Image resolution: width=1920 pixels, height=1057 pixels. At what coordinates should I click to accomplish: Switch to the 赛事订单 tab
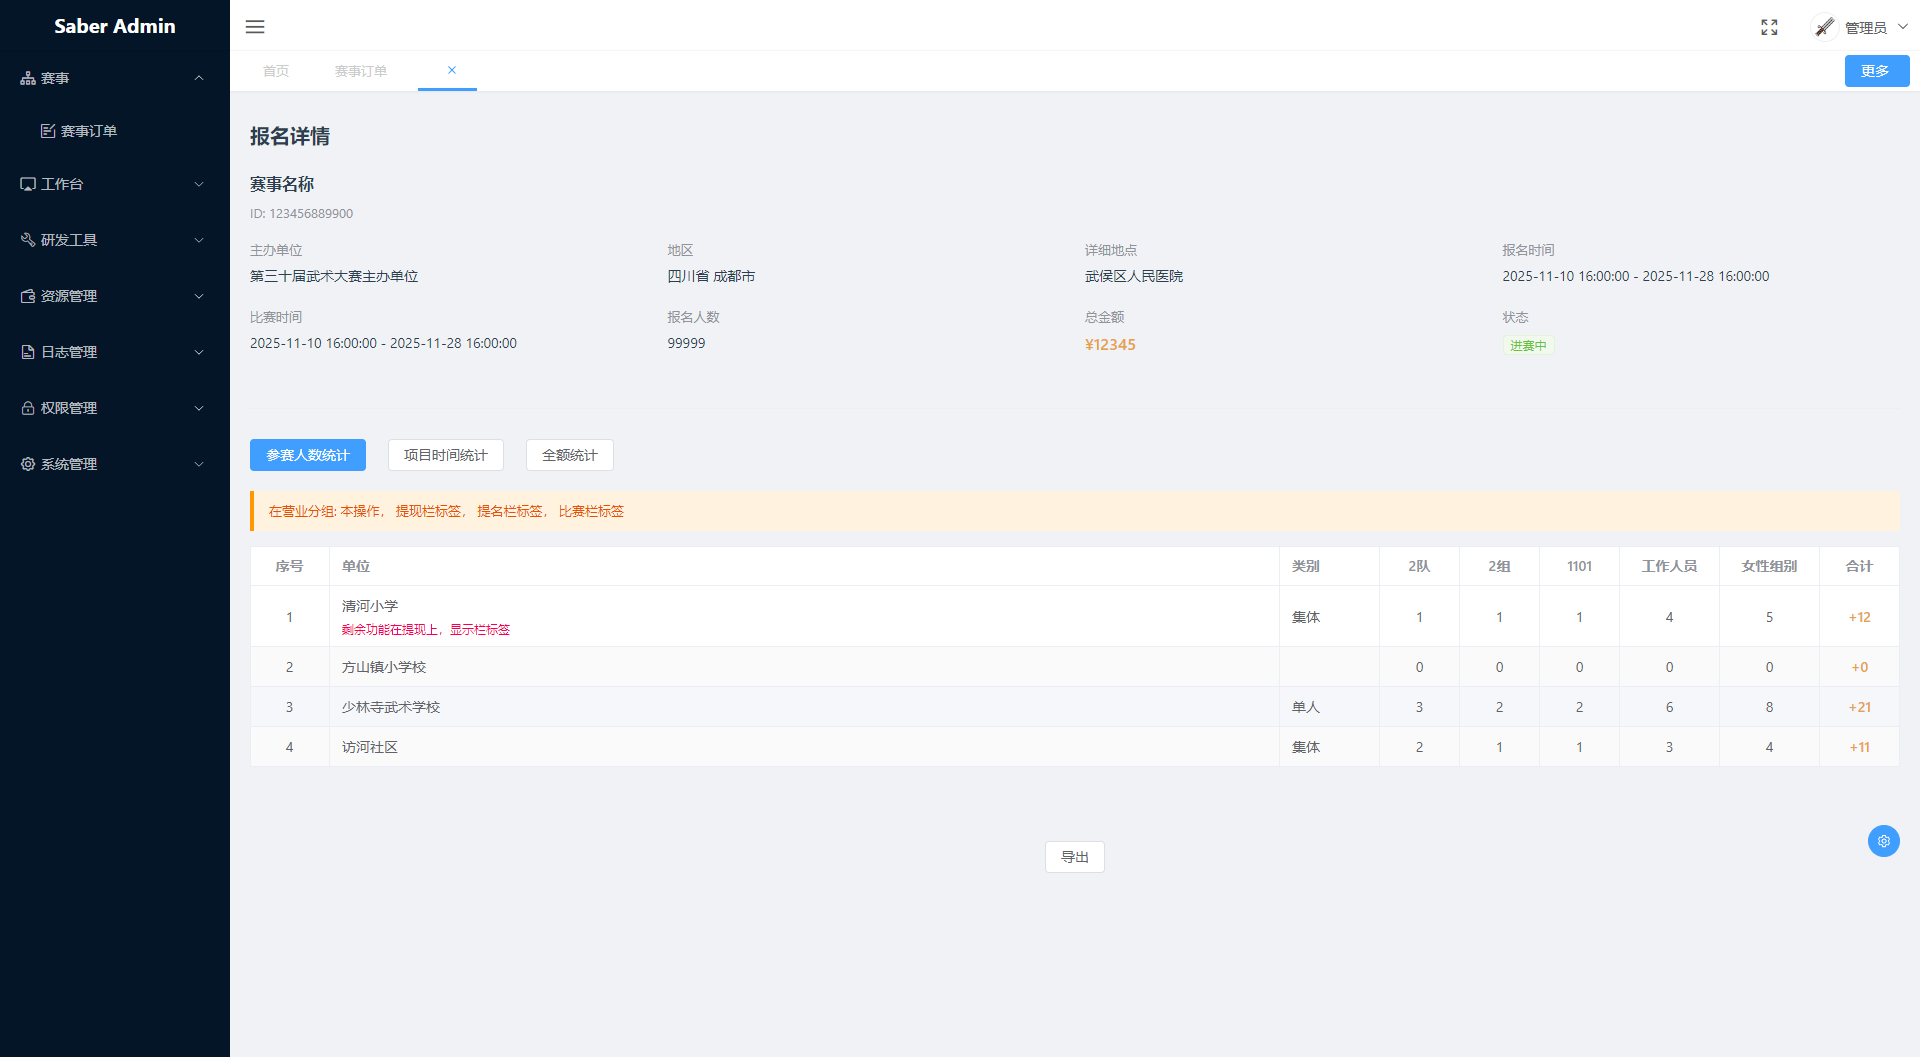360,71
